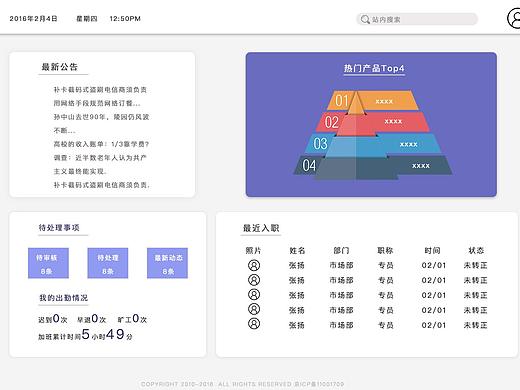Click the 姓名 column header
The width and height of the screenshot is (520, 390).
click(x=297, y=250)
